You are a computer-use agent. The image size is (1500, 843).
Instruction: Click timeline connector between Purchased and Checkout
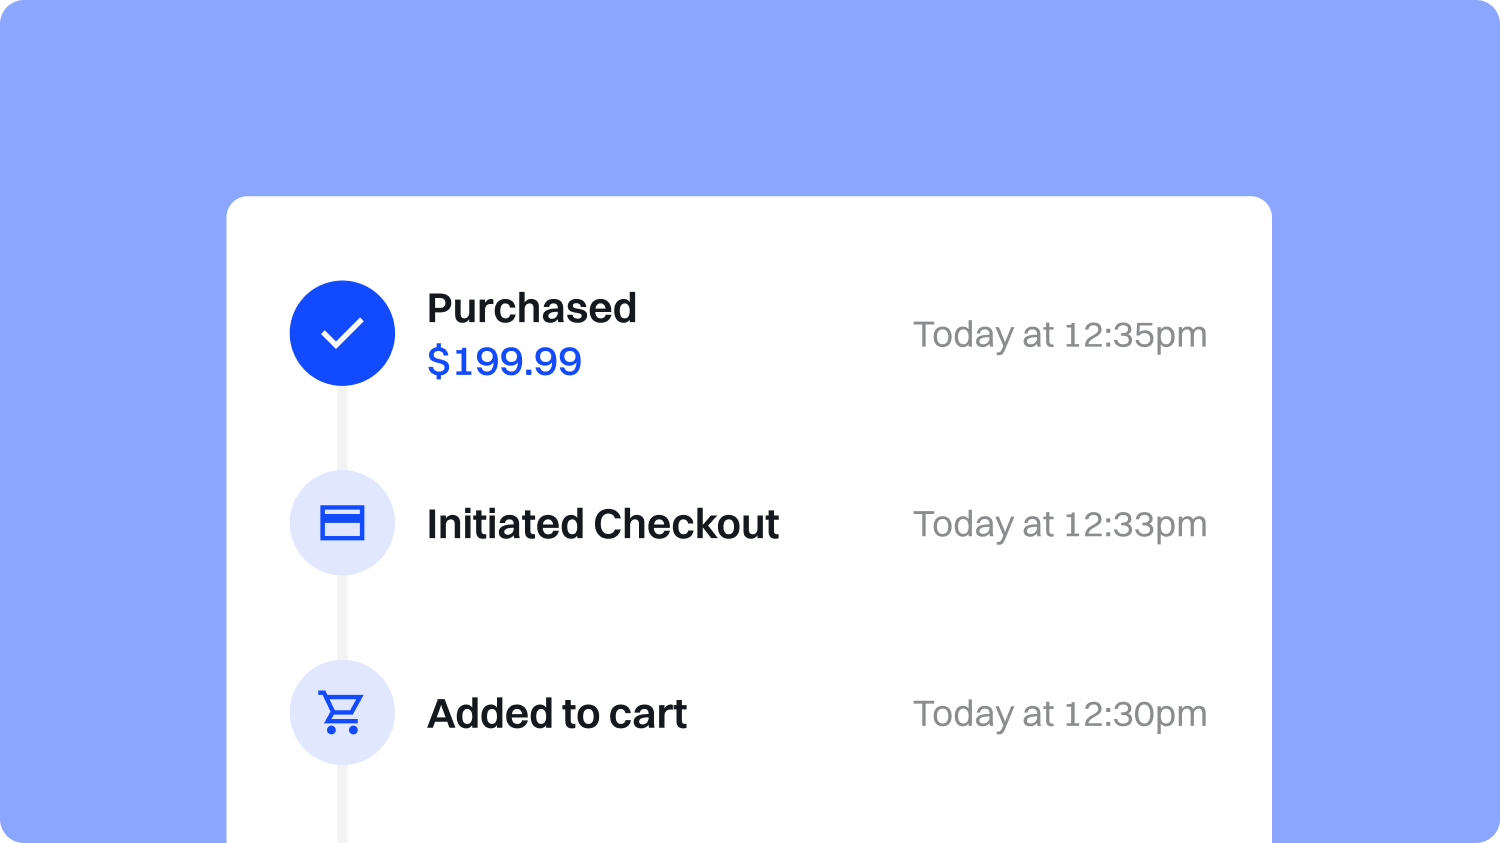tap(342, 428)
